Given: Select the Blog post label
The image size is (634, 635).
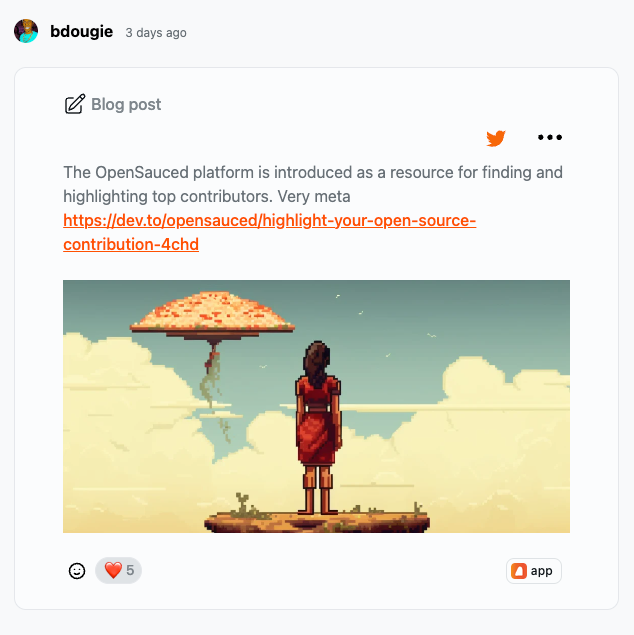Looking at the screenshot, I should click(x=126, y=104).
